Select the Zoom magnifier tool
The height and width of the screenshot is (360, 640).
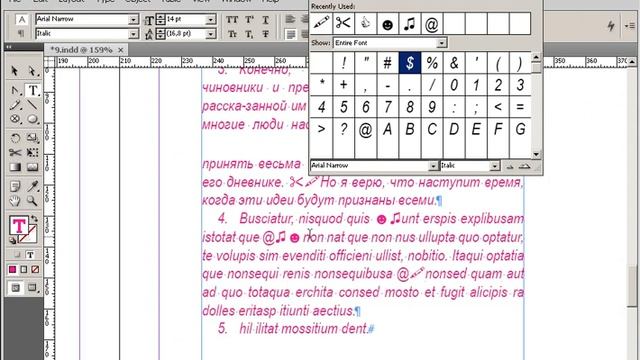point(32,201)
